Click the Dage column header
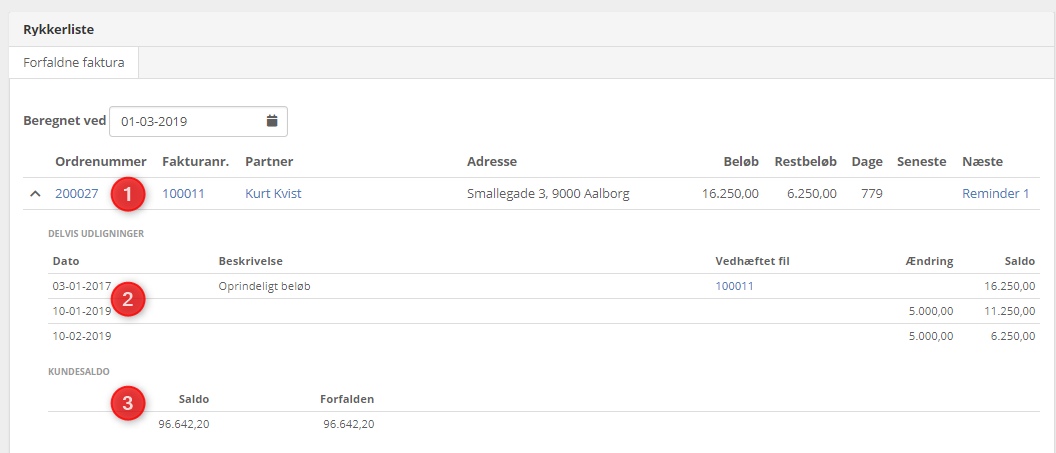 [x=866, y=162]
